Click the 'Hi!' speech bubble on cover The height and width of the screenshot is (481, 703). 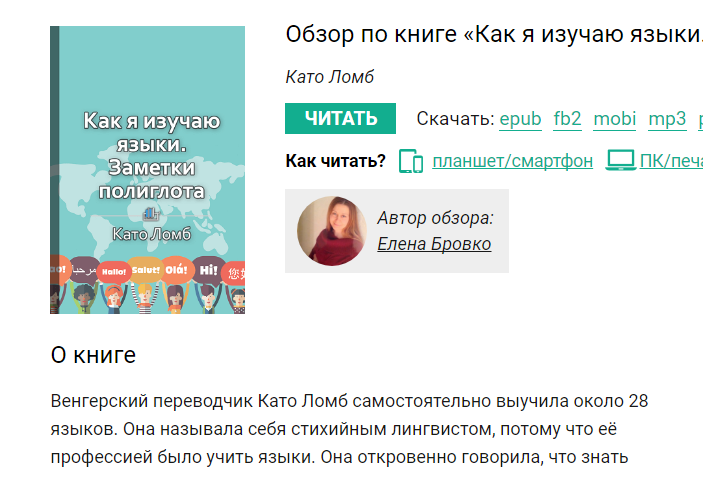pos(208,269)
